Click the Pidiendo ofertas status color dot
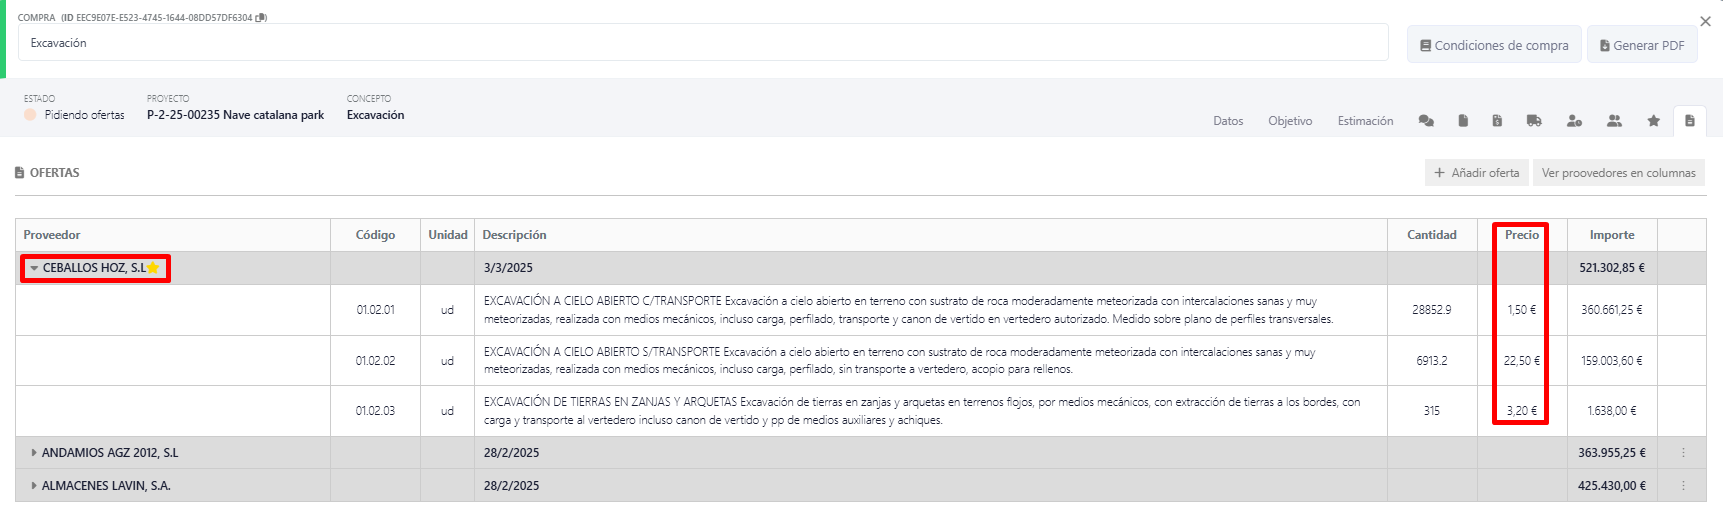This screenshot has width=1723, height=513. pos(31,115)
